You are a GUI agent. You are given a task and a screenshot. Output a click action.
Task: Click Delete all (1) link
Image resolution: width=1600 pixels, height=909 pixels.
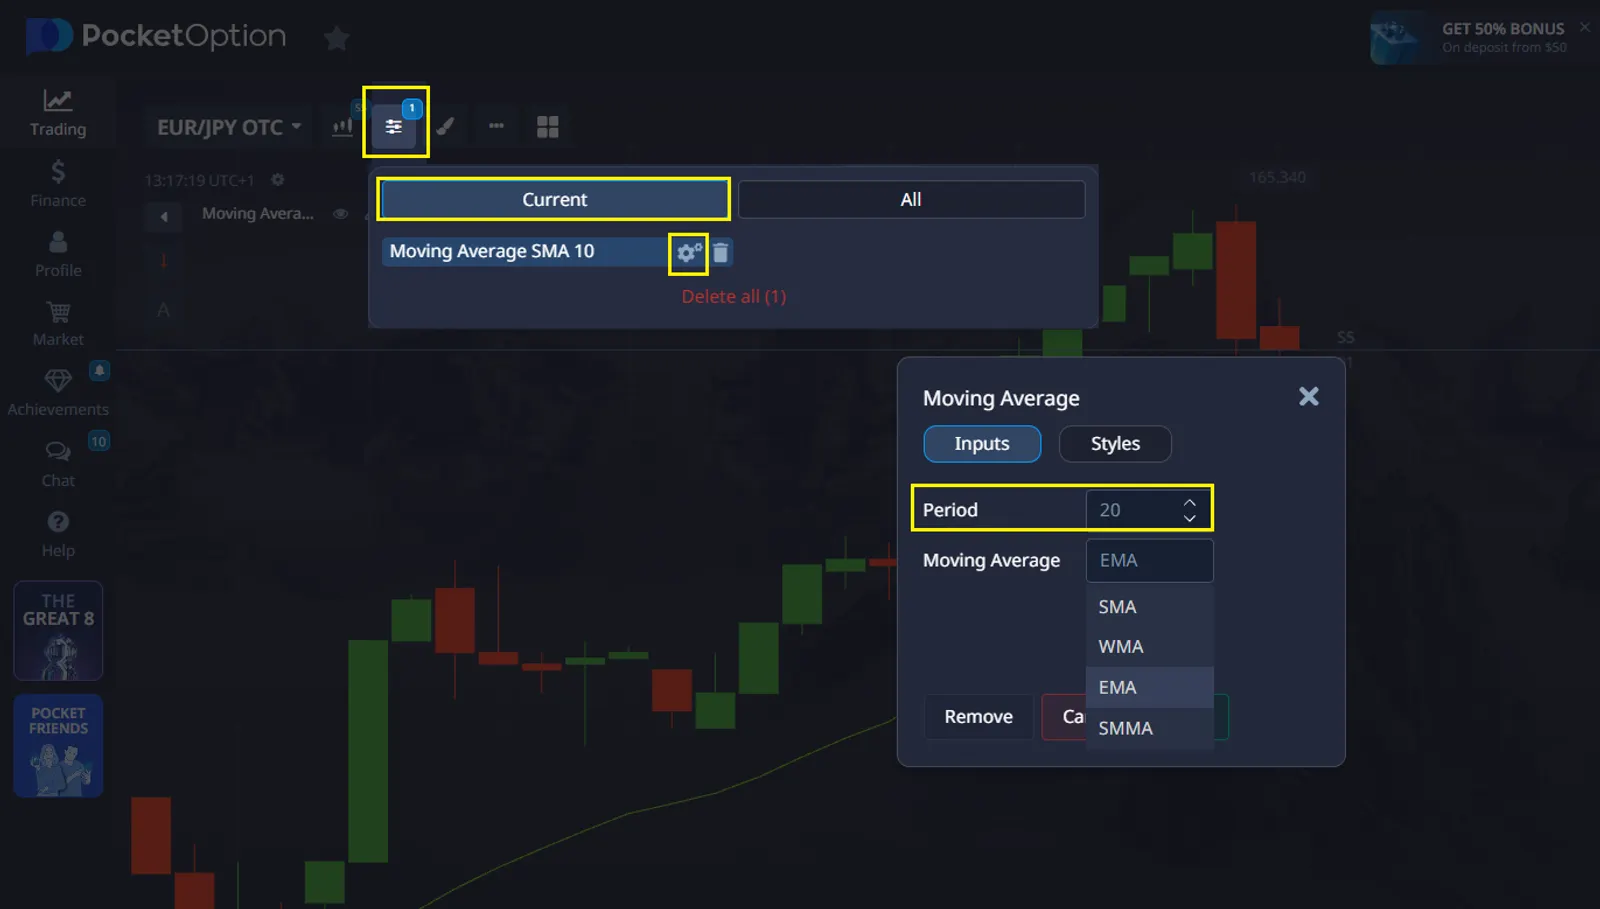tap(734, 297)
